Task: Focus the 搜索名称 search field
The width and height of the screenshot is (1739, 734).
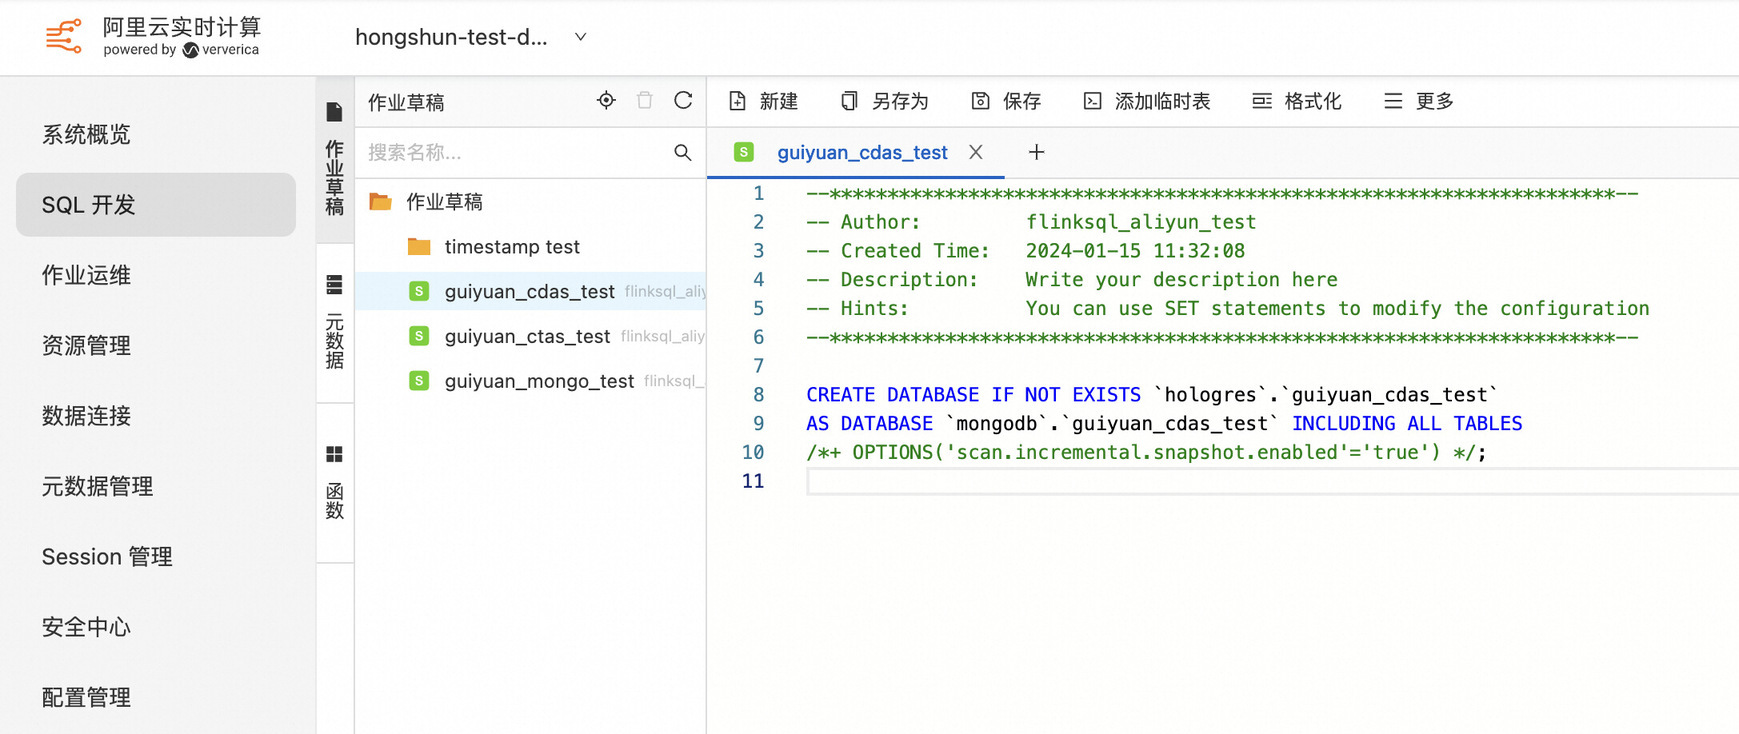Action: (515, 152)
